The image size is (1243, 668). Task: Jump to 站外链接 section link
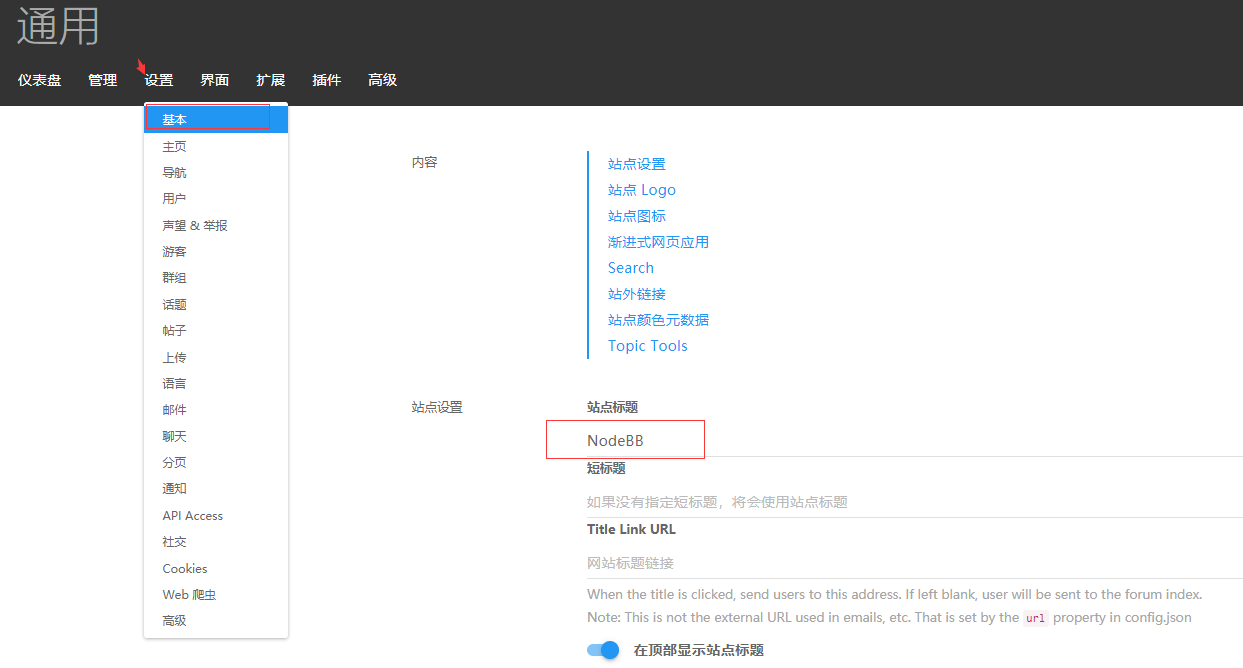(x=636, y=294)
